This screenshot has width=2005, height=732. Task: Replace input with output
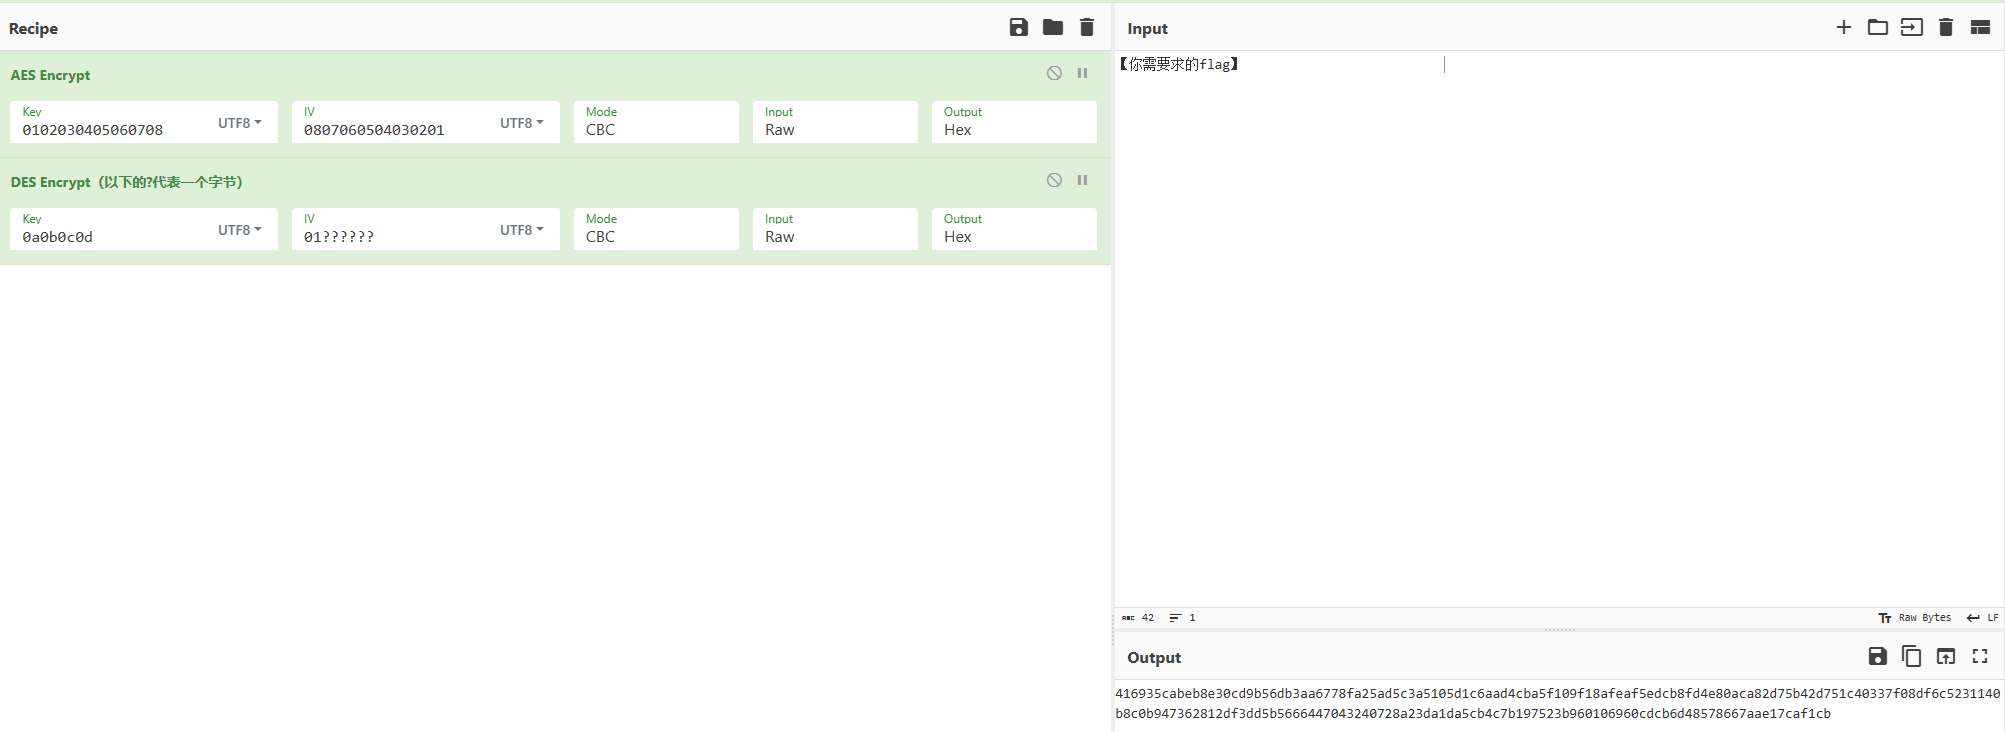click(1945, 656)
